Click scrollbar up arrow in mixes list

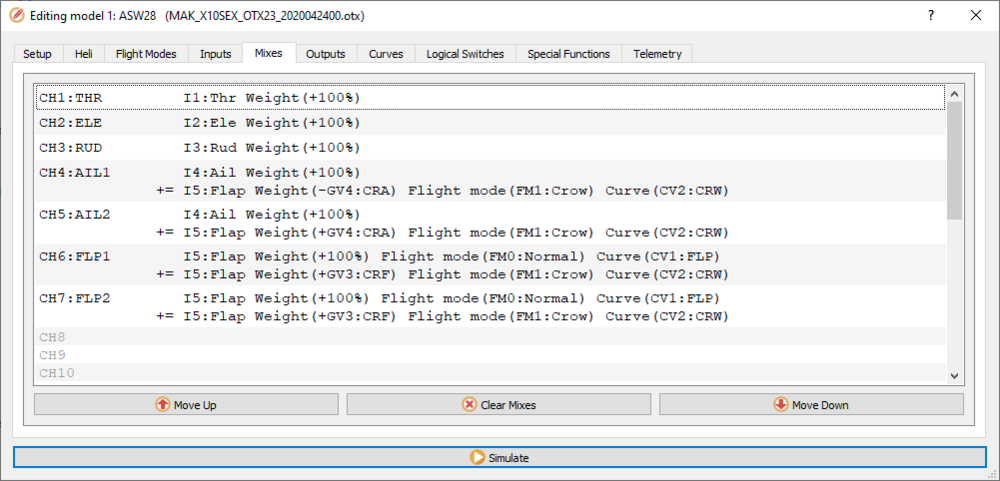[x=955, y=94]
